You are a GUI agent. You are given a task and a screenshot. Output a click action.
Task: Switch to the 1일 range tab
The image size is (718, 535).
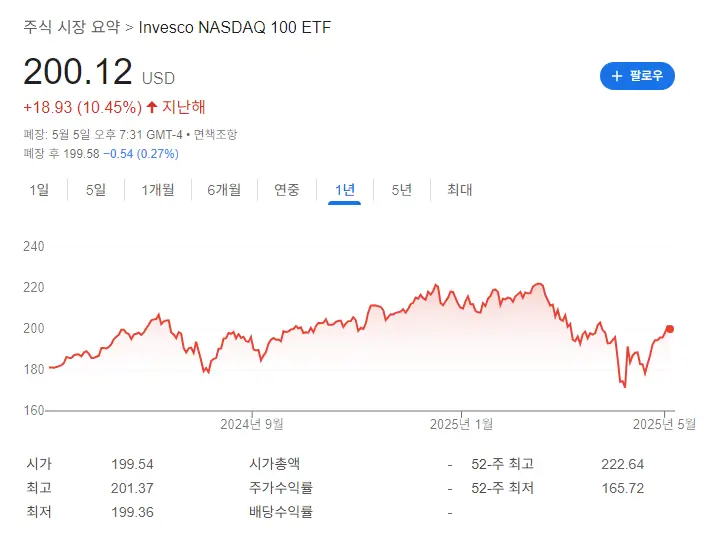(39, 190)
